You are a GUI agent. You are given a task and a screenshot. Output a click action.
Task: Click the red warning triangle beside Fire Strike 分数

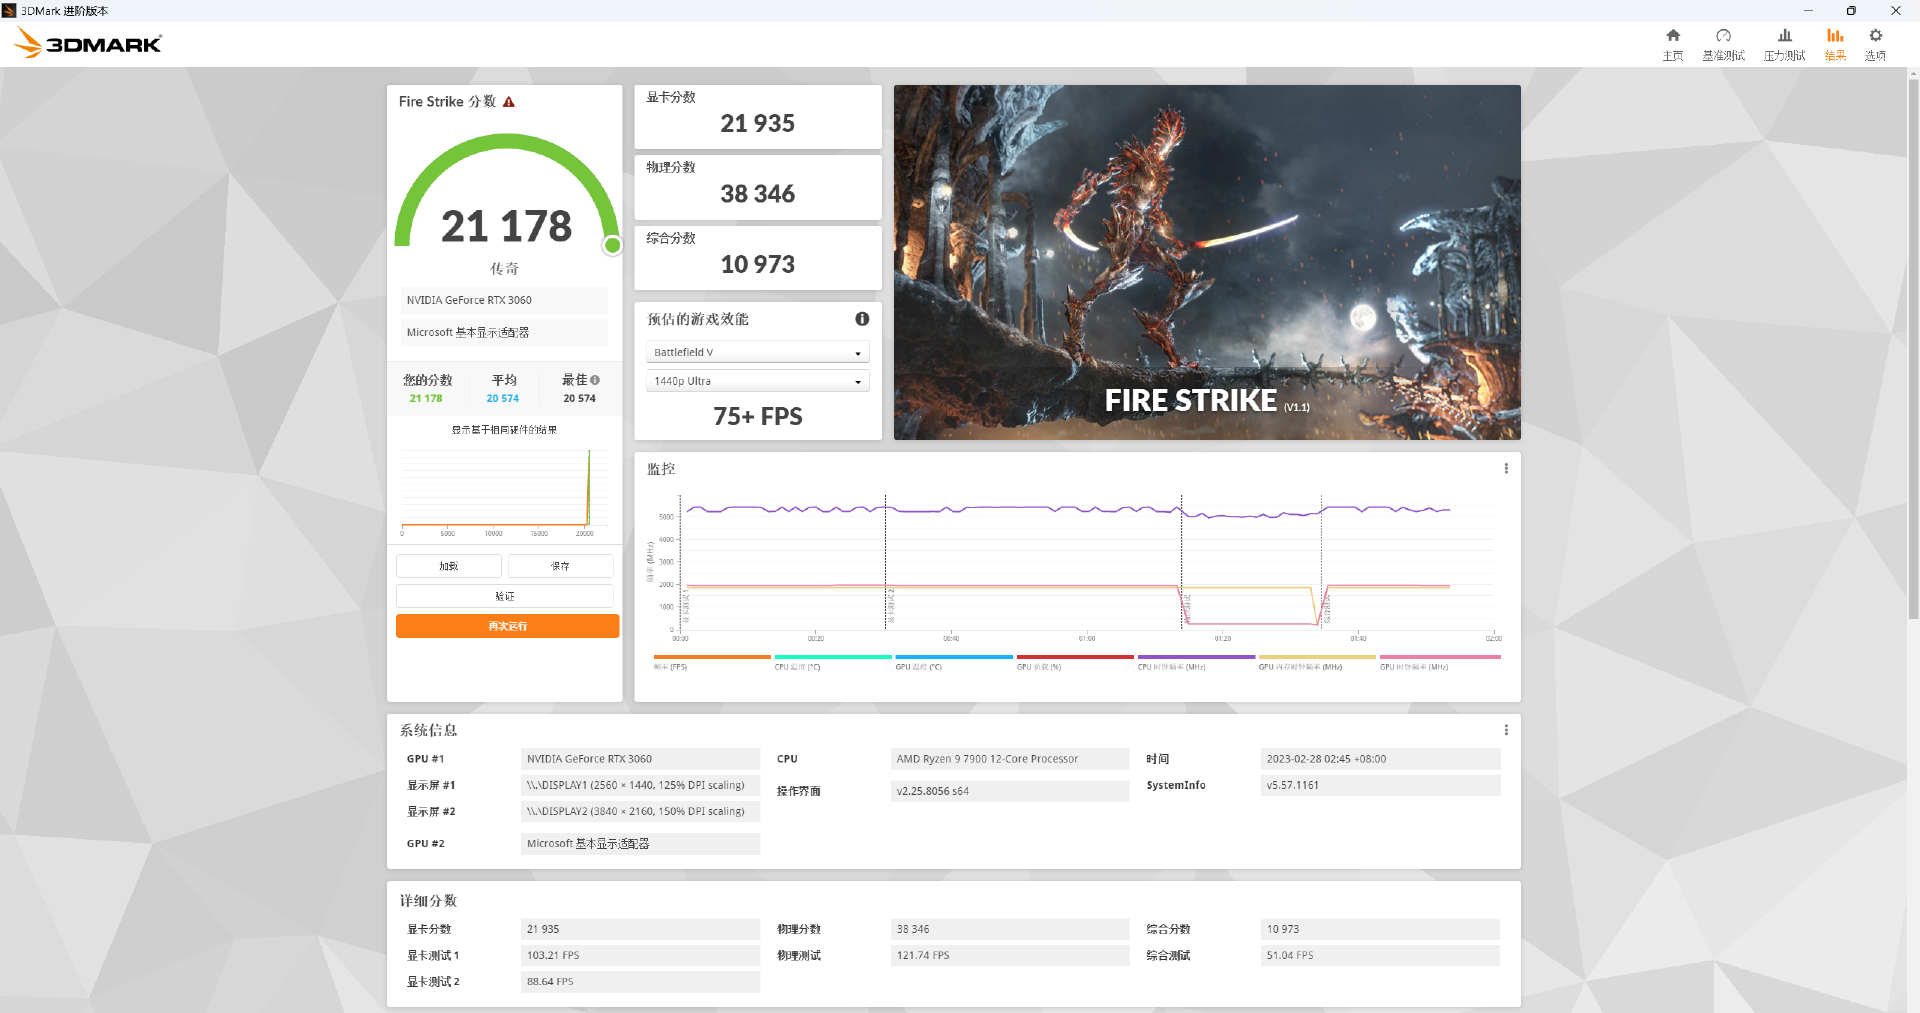(509, 102)
